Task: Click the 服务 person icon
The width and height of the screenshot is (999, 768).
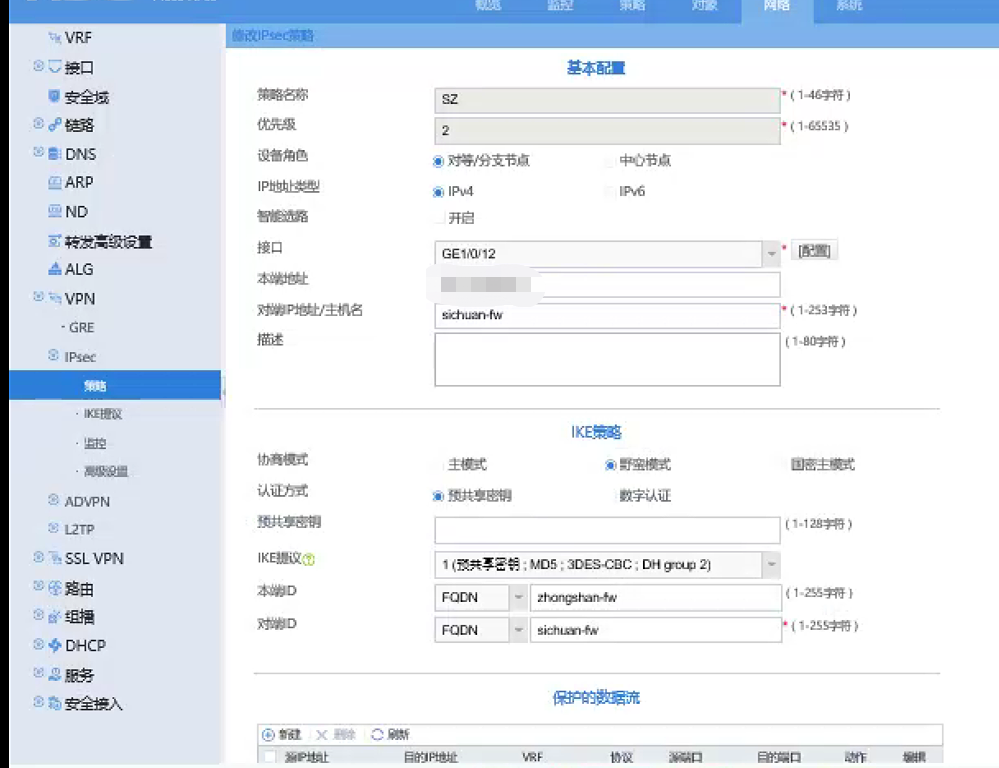Action: click(55, 674)
